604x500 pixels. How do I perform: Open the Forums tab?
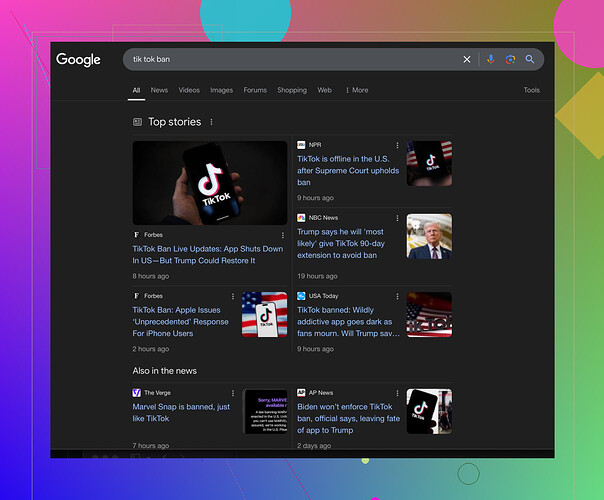coord(255,90)
